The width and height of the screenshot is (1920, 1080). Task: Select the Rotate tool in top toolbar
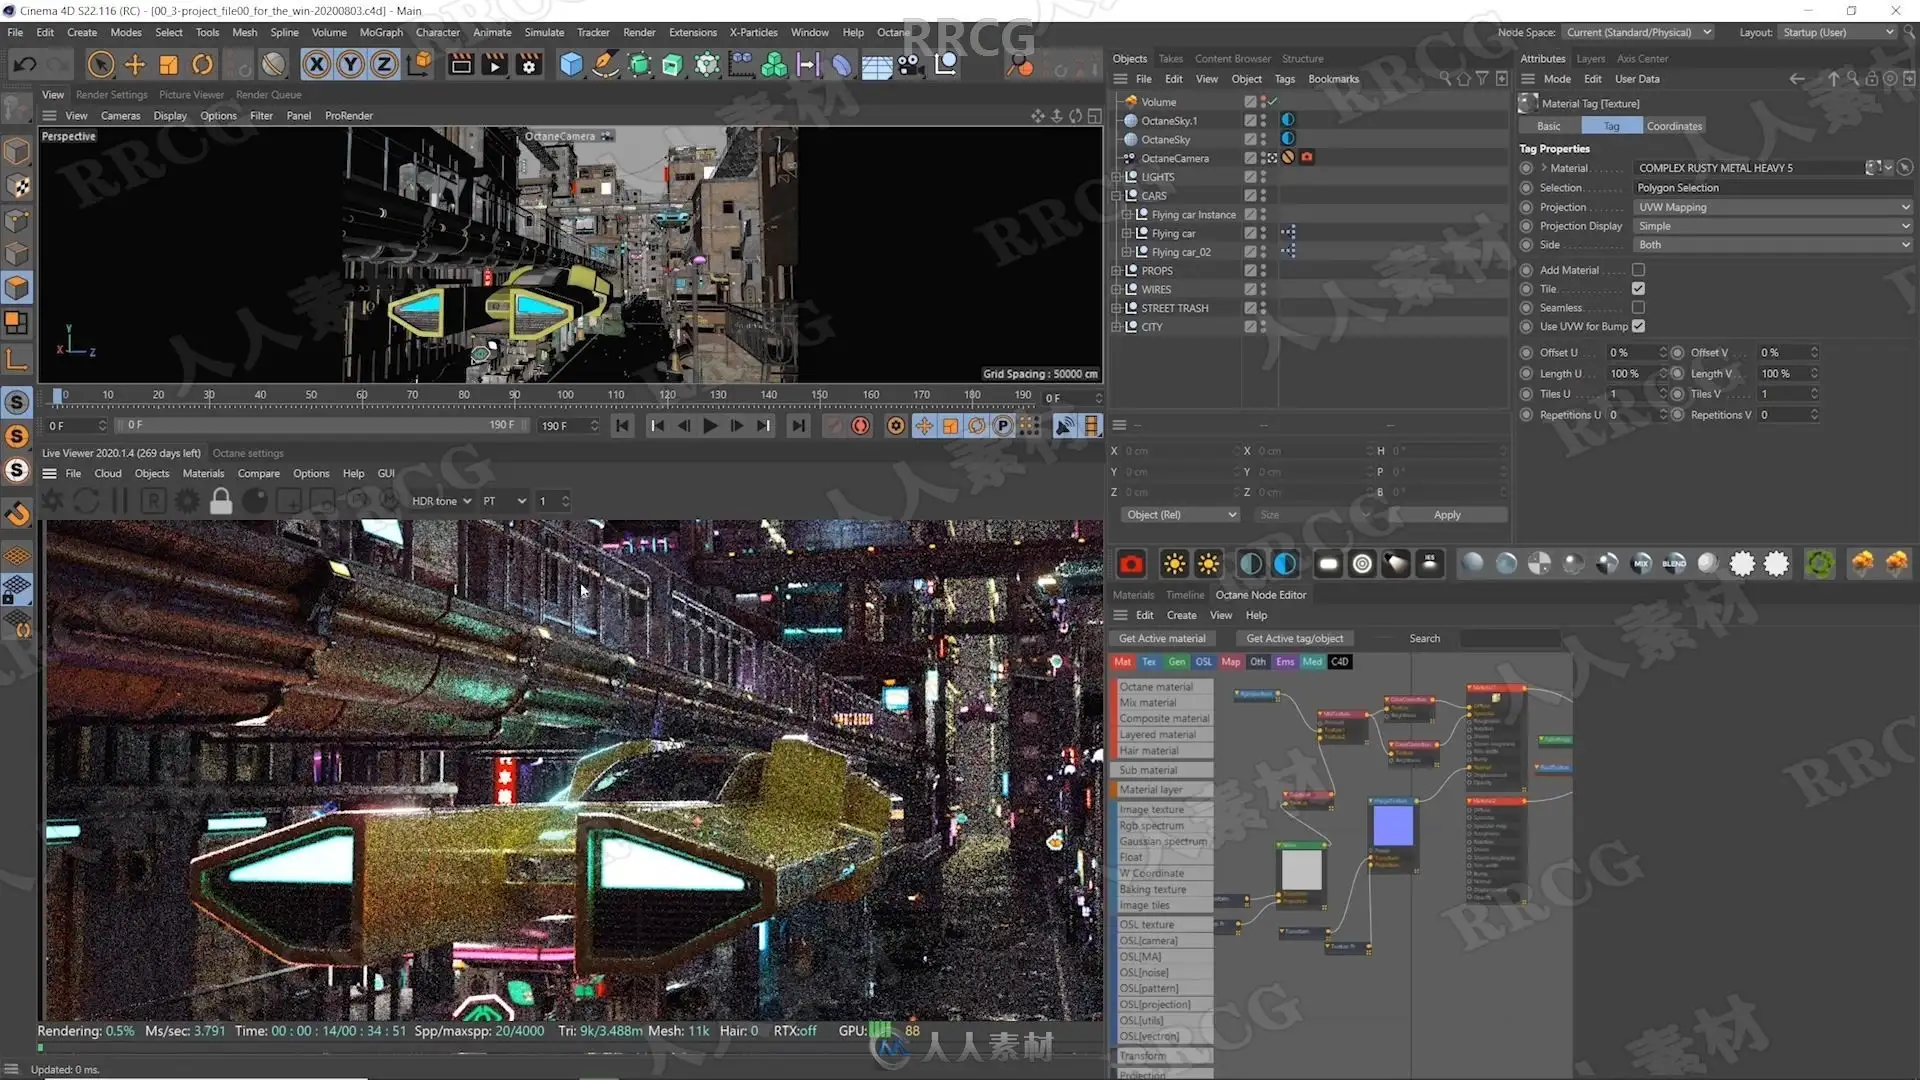(x=202, y=65)
